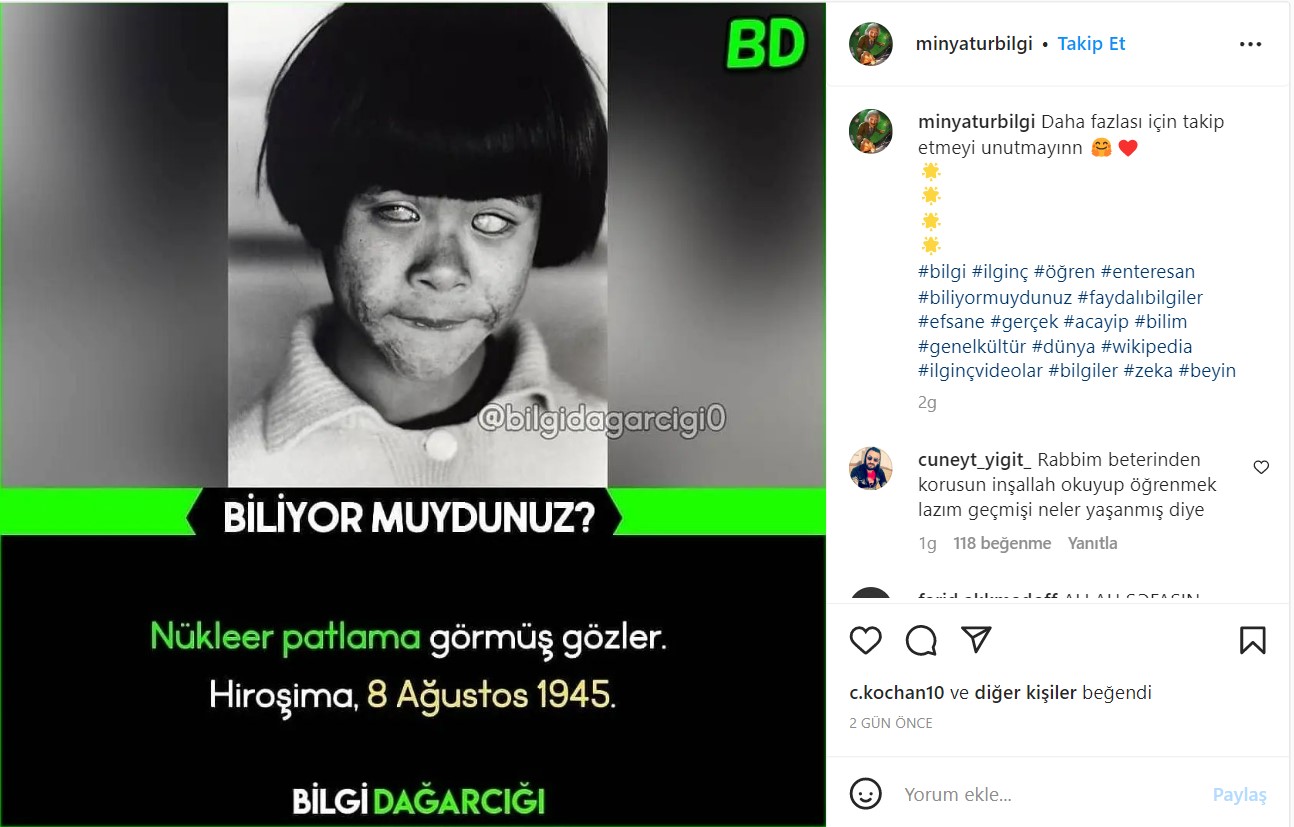Open c.kochan10 profile from likes

(x=897, y=692)
